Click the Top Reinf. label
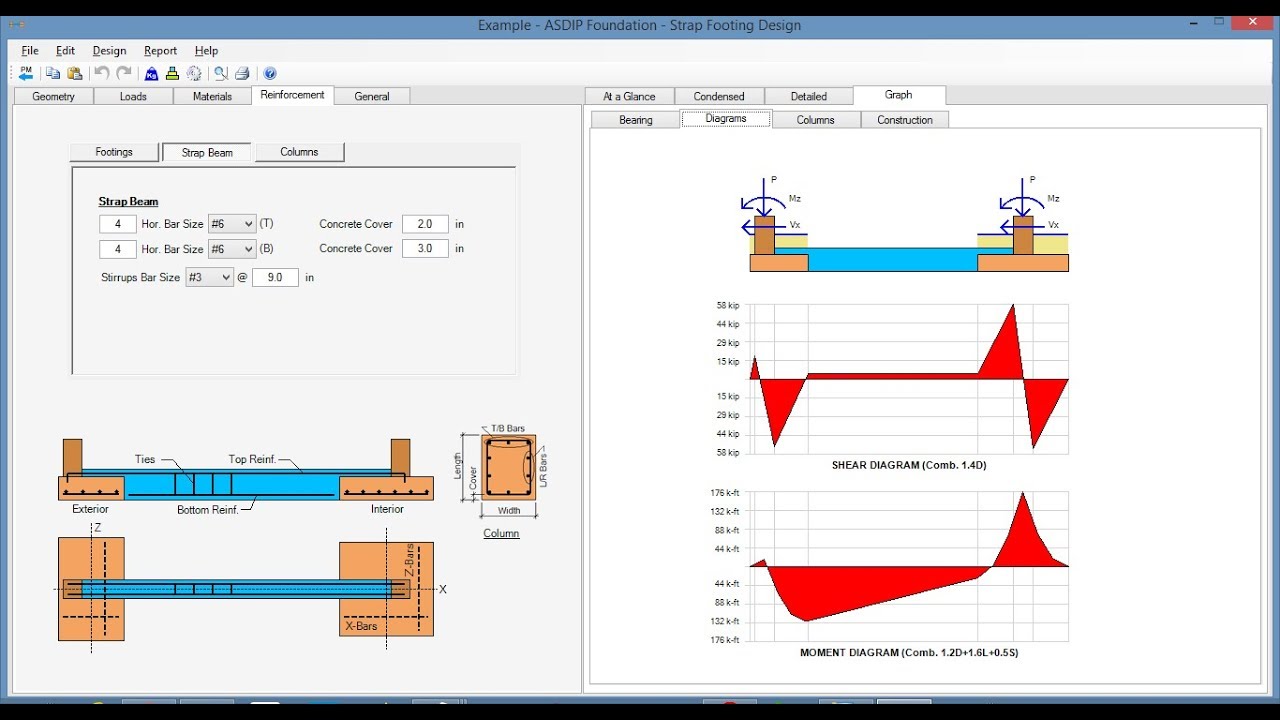This screenshot has height=720, width=1280. pyautogui.click(x=251, y=460)
